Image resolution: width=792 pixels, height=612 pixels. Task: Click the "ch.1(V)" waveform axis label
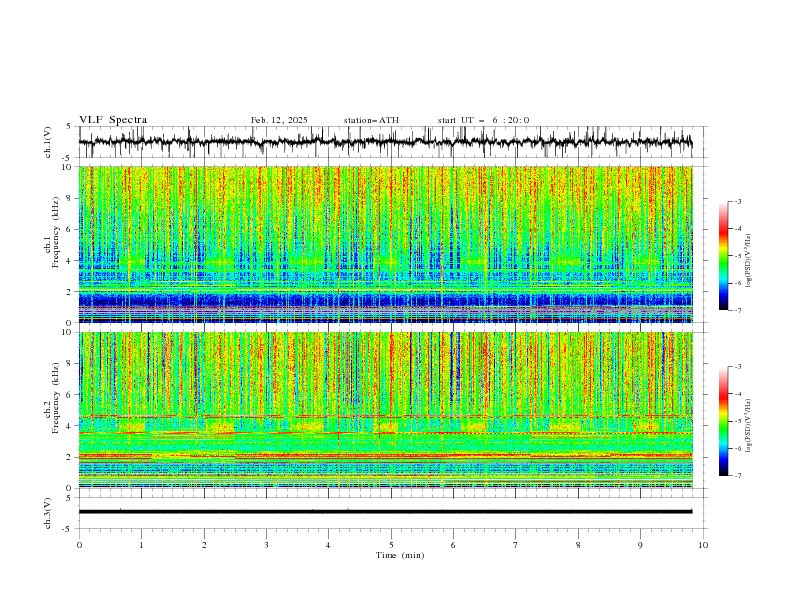click(x=48, y=142)
